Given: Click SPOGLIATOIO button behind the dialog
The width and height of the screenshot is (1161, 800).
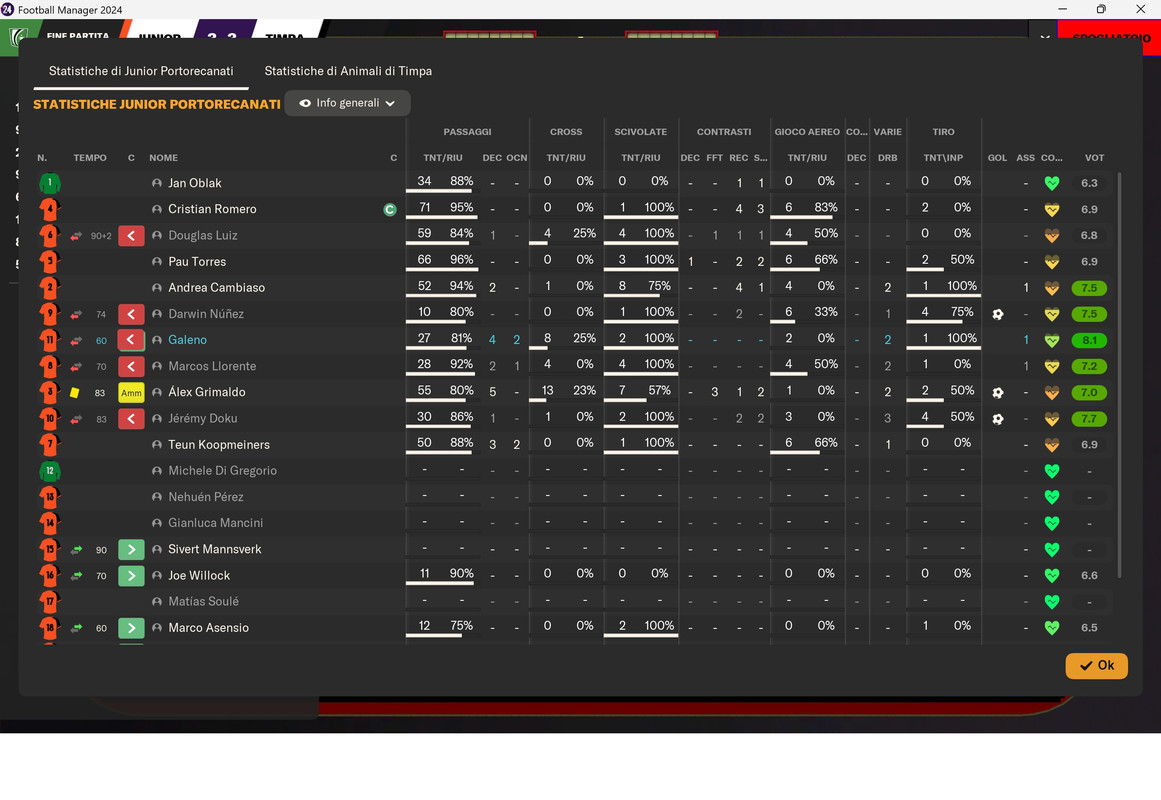Looking at the screenshot, I should 1111,37.
